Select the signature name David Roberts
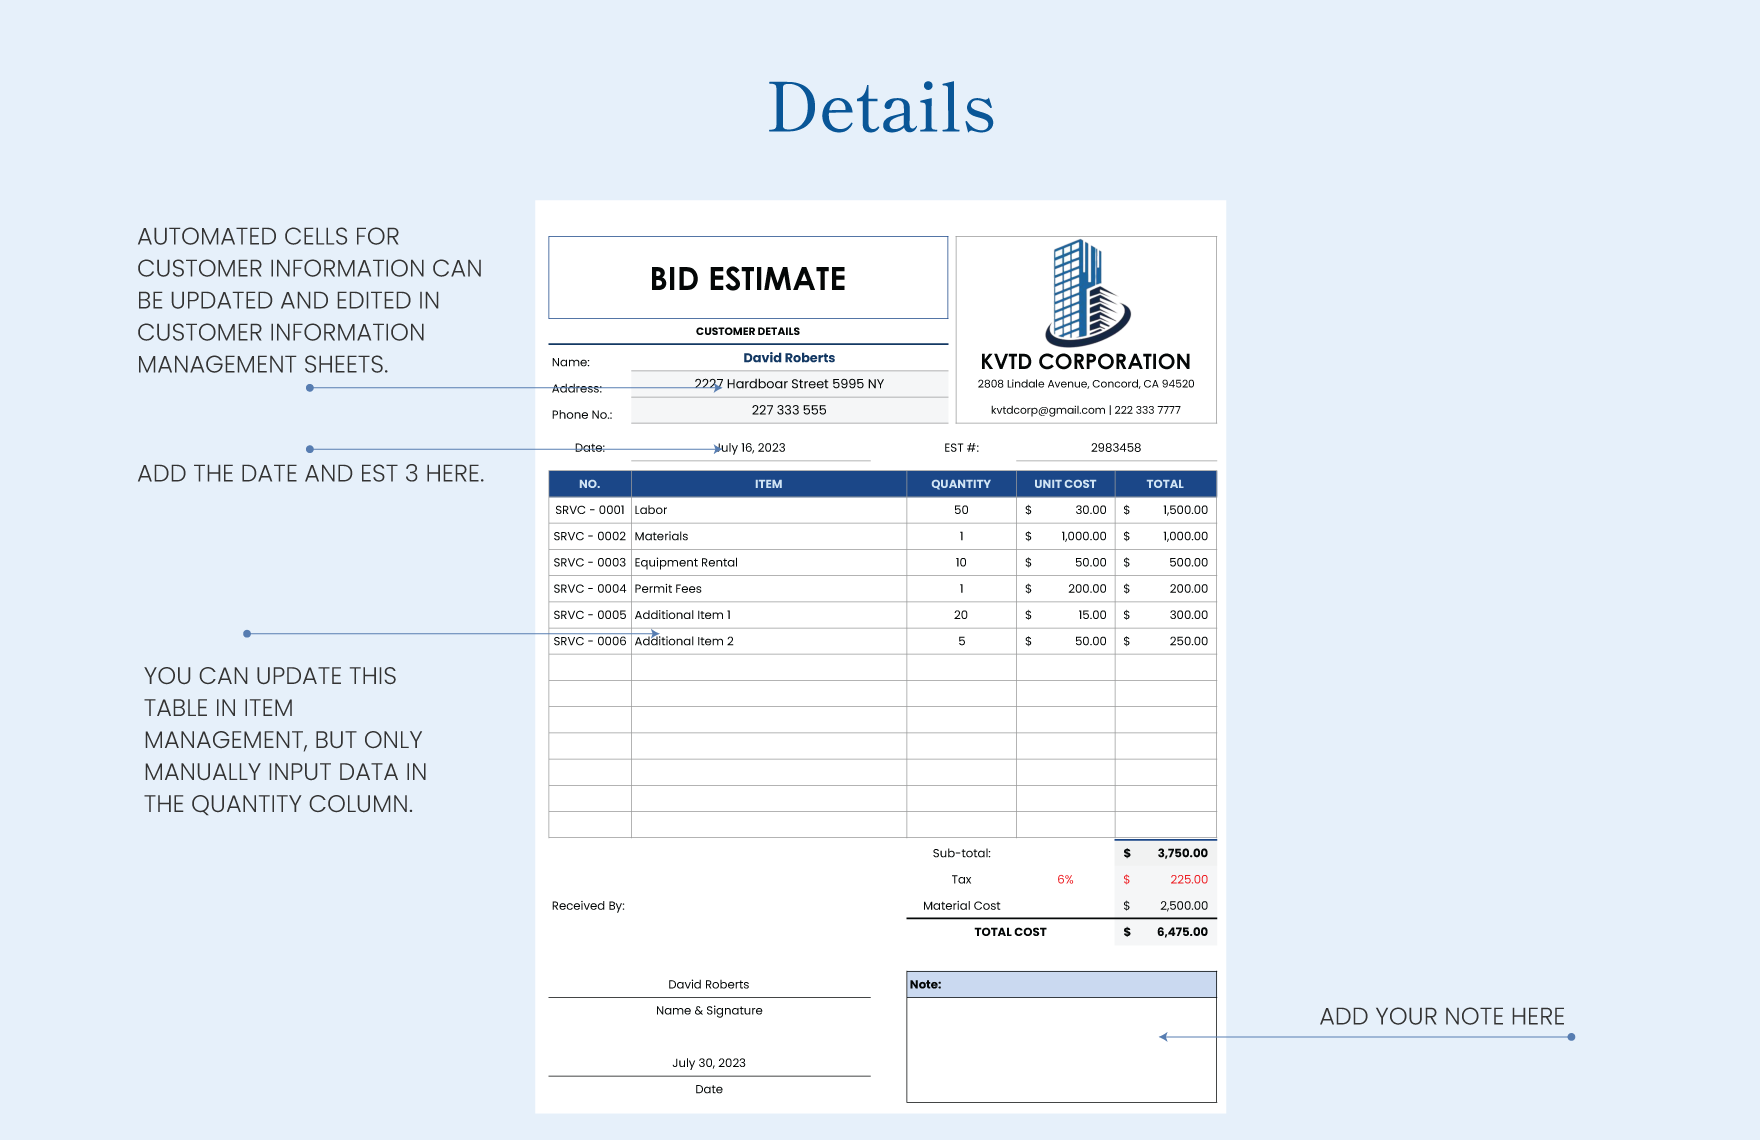 [708, 985]
